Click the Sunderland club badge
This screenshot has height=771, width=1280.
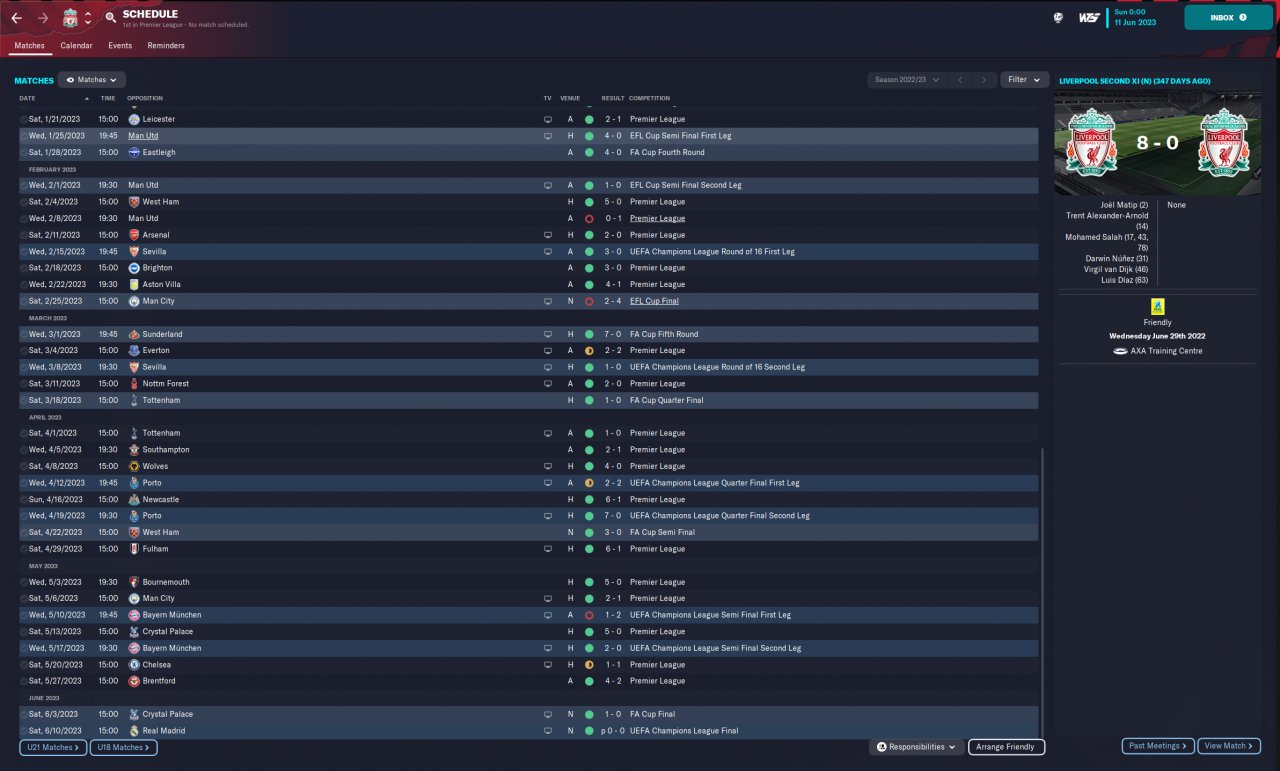tap(134, 334)
